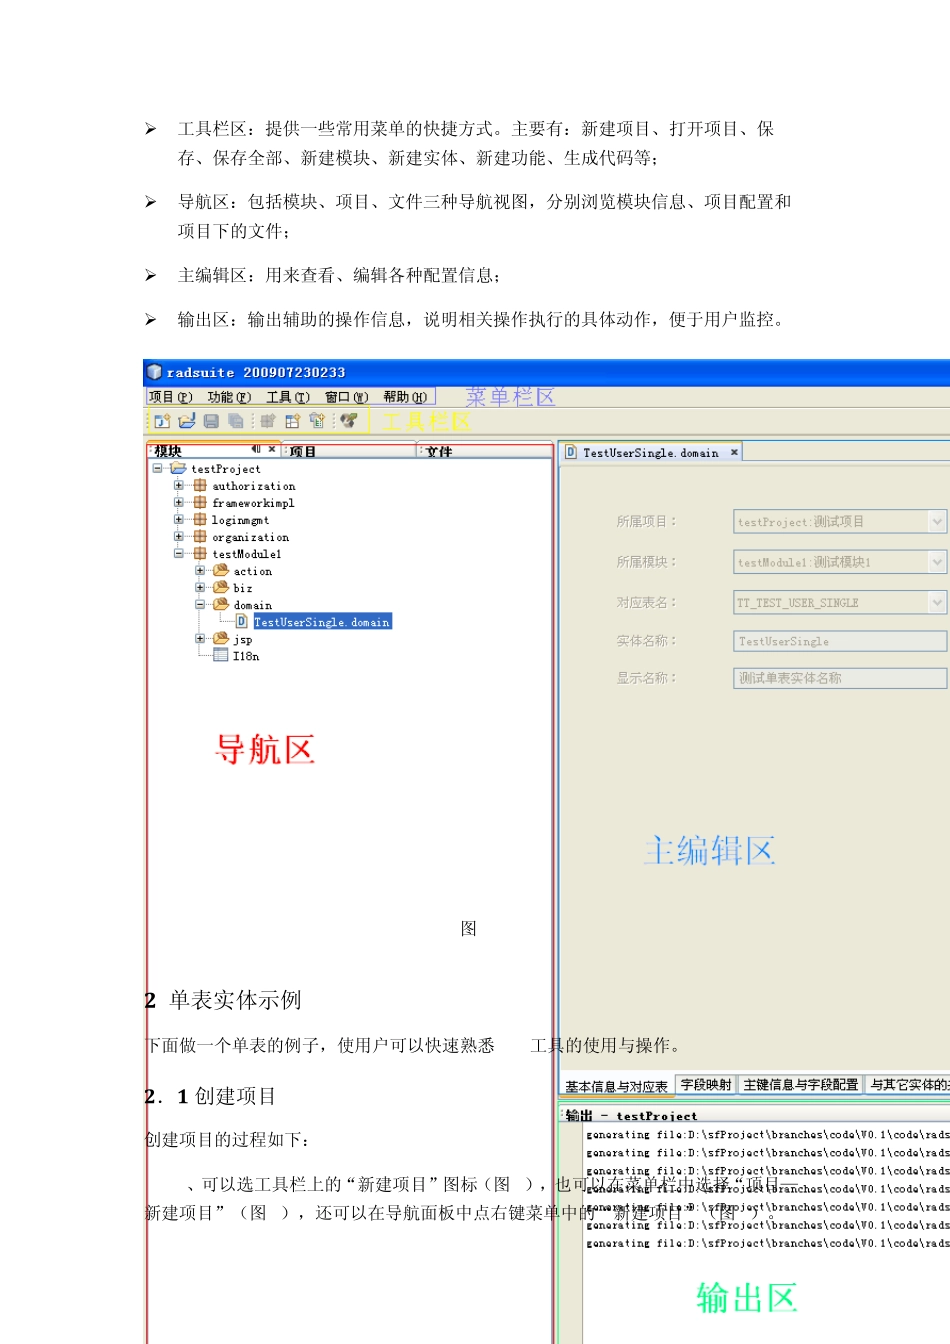The width and height of the screenshot is (950, 1344).
Task: Click the New Function toolbar icon
Action: (317, 421)
